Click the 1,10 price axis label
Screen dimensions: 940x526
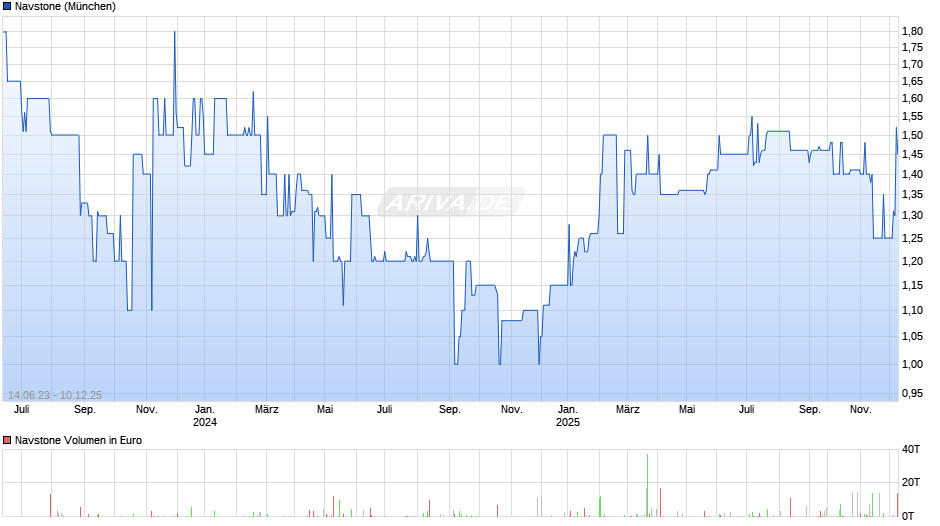[912, 311]
